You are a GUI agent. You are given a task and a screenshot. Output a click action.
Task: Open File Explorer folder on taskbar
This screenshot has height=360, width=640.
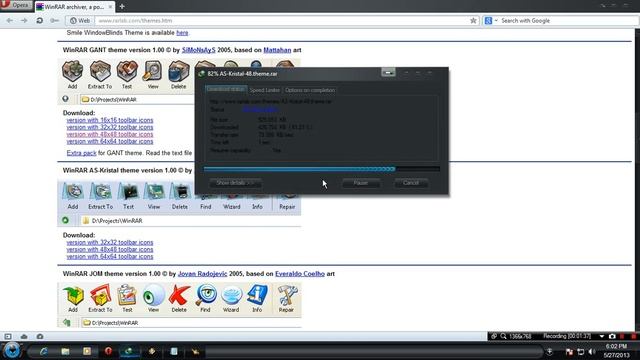click(x=65, y=351)
